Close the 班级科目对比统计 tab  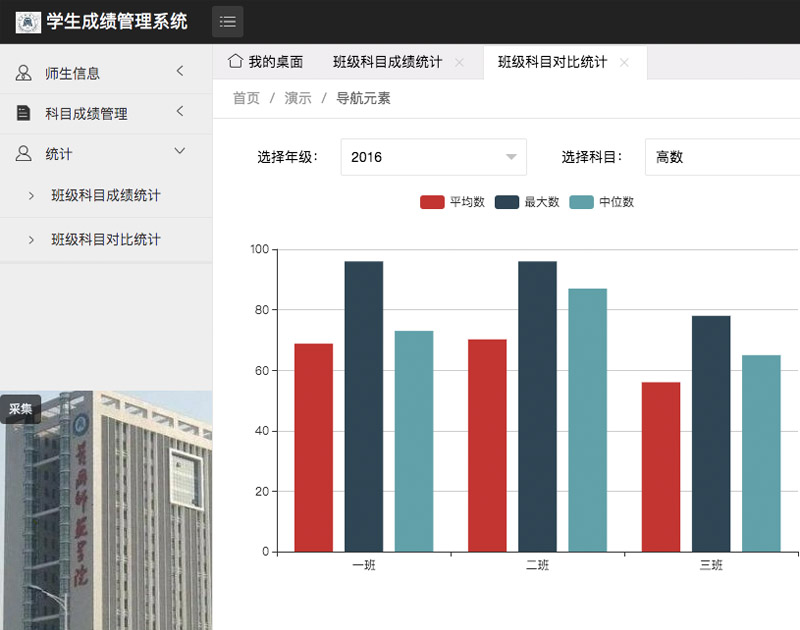pyautogui.click(x=624, y=62)
